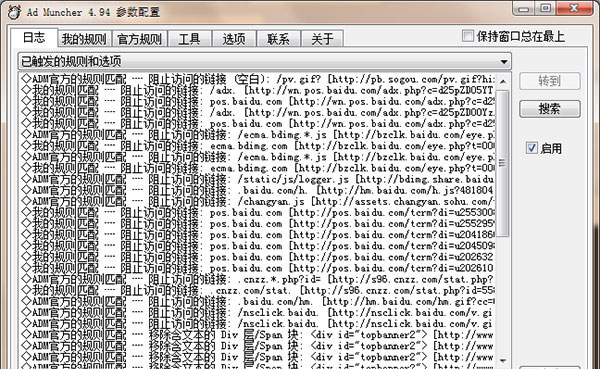Select log row /static/js/logger.js
The width and height of the screenshot is (600, 369).
click(x=257, y=179)
